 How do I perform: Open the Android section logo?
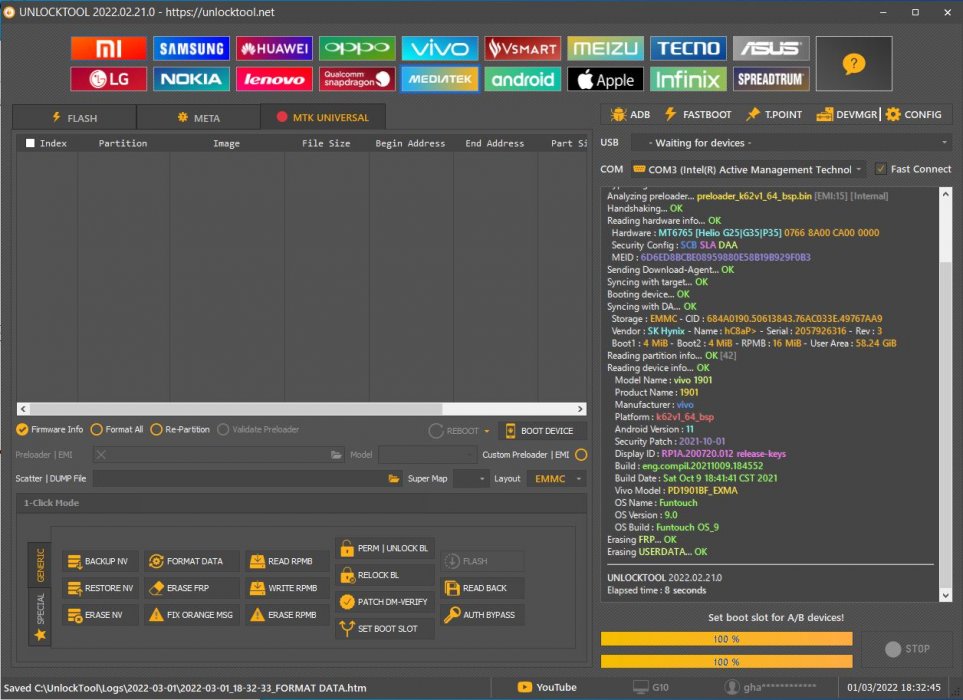tap(523, 79)
